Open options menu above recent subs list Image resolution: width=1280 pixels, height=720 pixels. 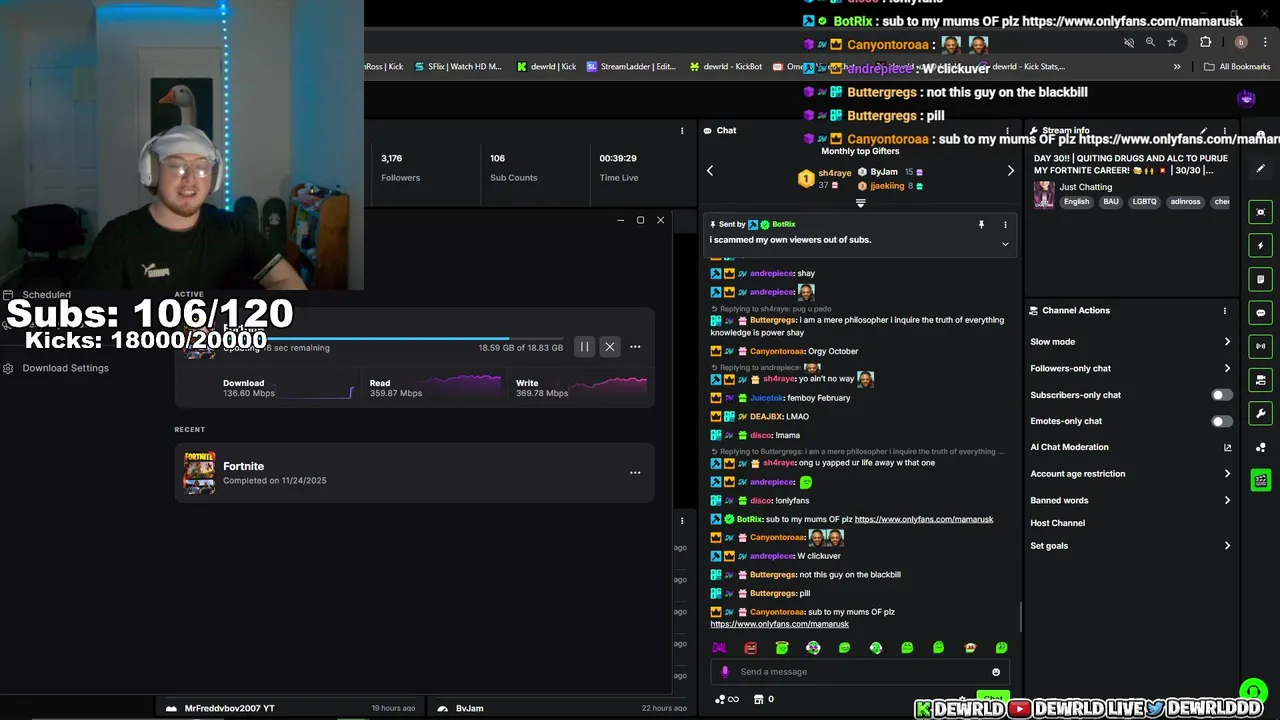tap(682, 520)
